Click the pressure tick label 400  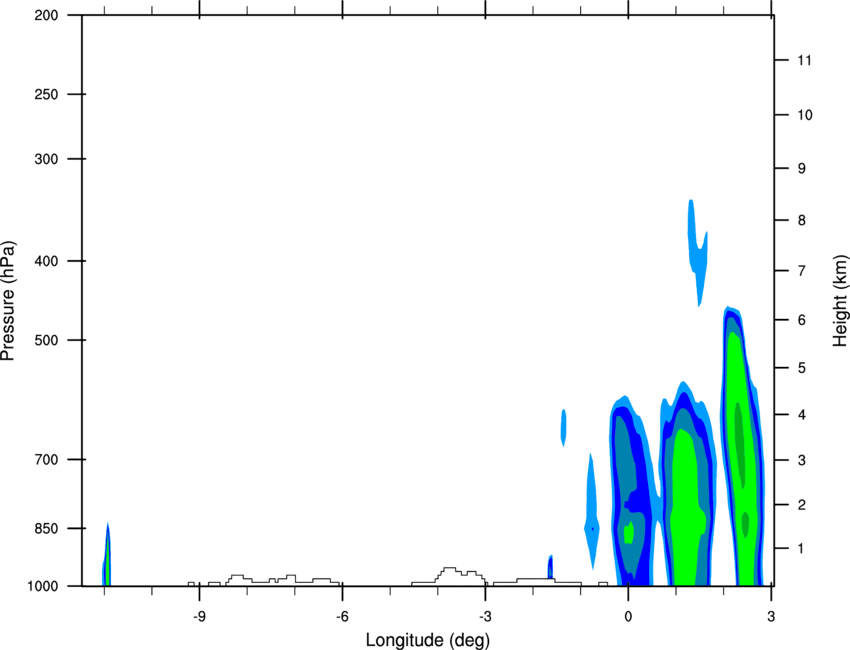[x=46, y=261]
